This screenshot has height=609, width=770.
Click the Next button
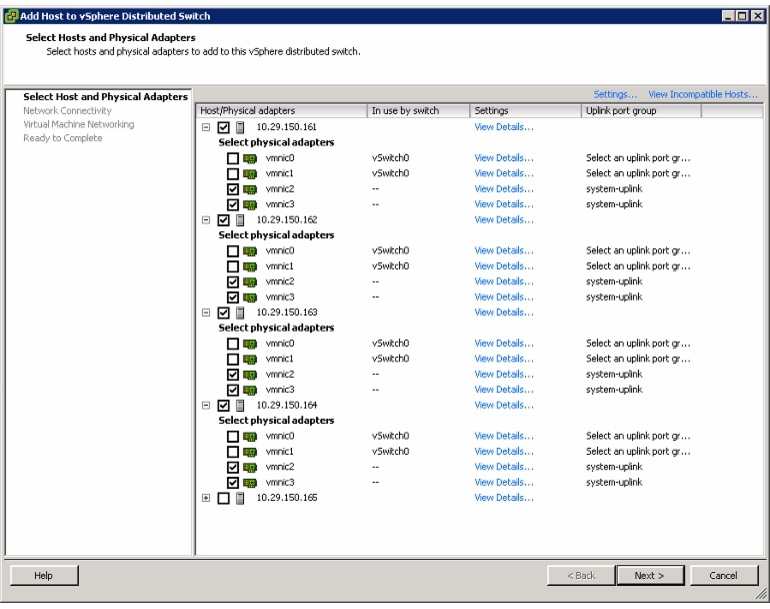coord(650,576)
